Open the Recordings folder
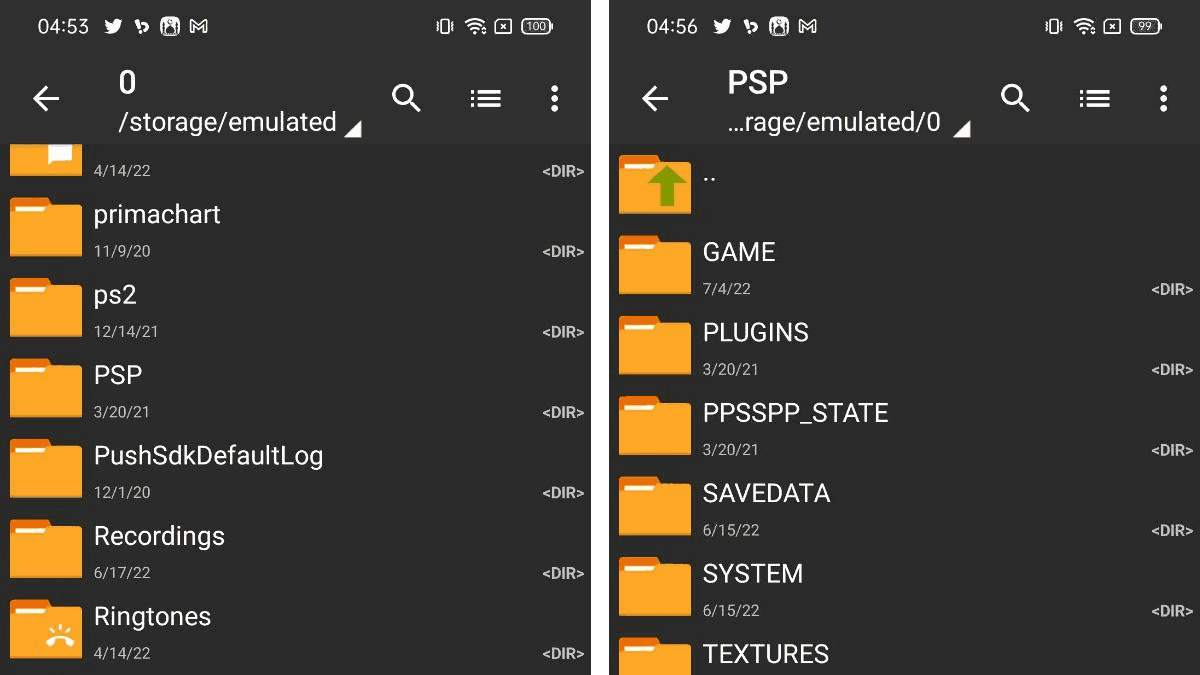Viewport: 1200px width, 675px height. (159, 537)
